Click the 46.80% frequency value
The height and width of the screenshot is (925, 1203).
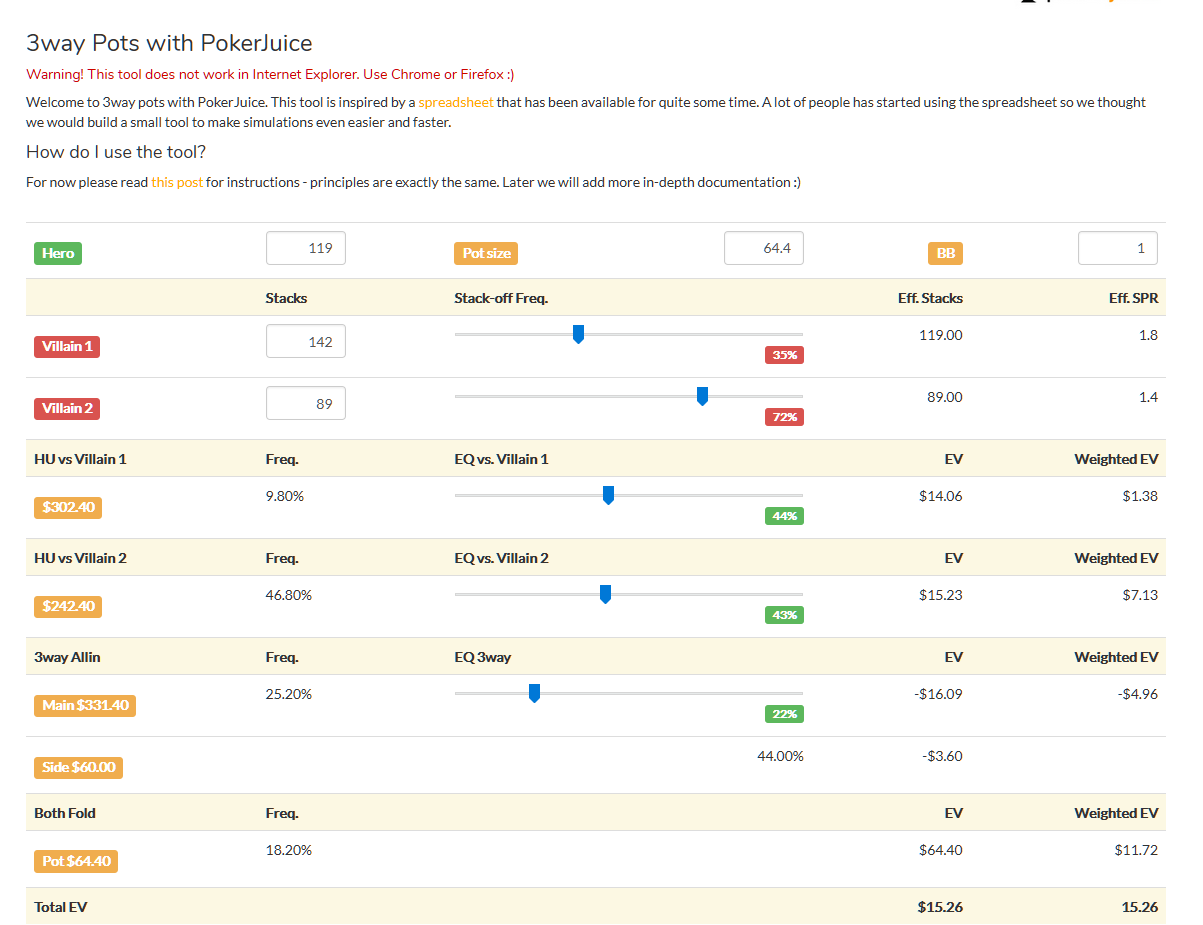289,594
